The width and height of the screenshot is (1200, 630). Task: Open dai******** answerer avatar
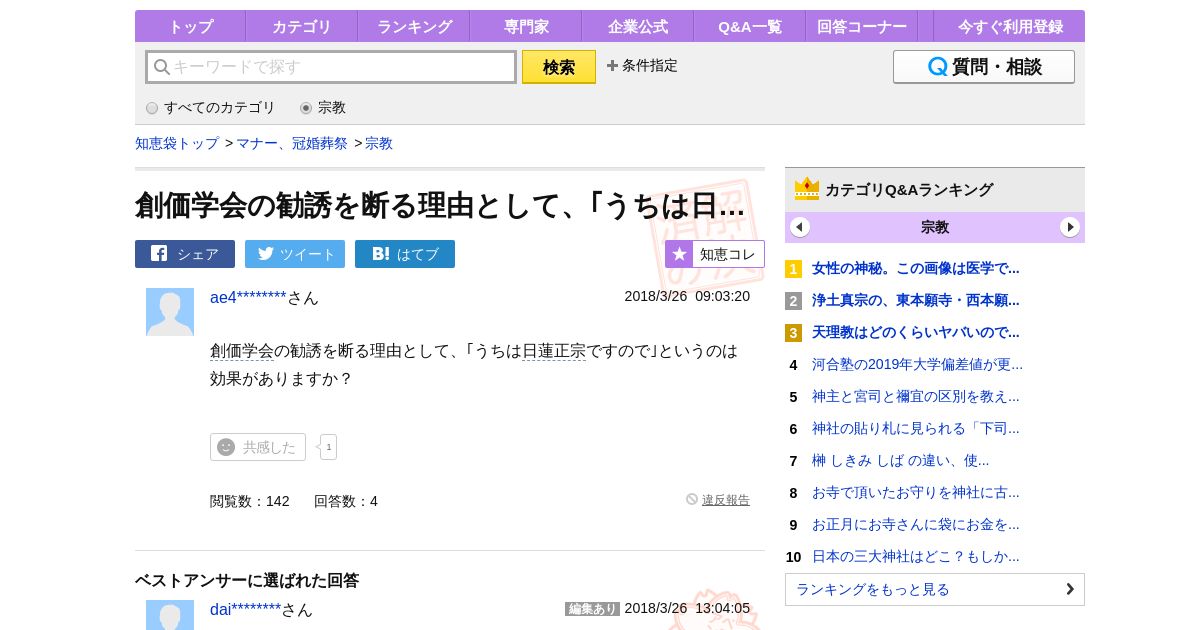(x=170, y=615)
